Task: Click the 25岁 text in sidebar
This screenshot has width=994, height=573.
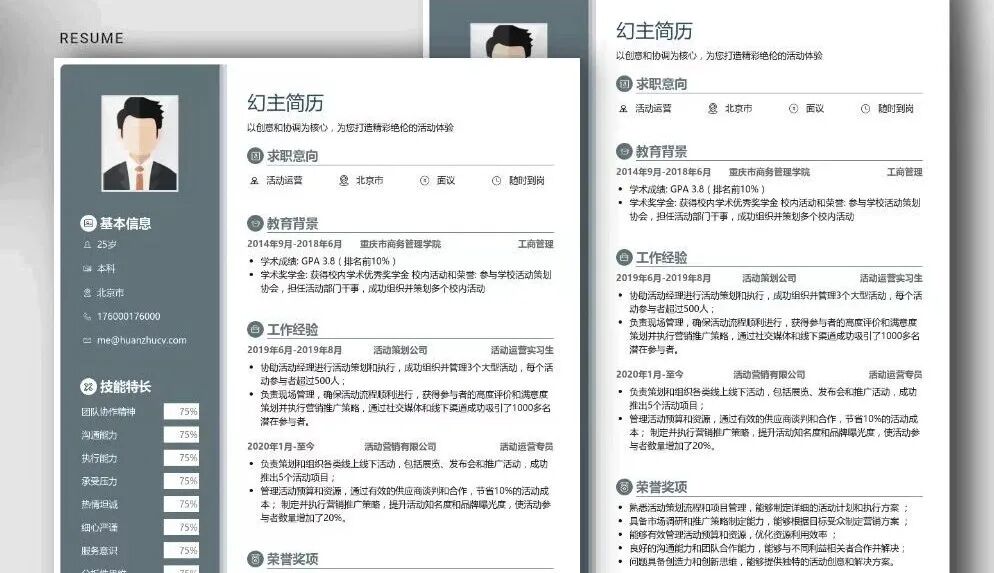Action: [106, 245]
